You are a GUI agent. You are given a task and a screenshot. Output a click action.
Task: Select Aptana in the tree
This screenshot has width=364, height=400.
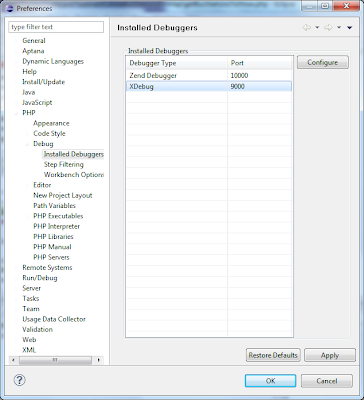point(33,51)
